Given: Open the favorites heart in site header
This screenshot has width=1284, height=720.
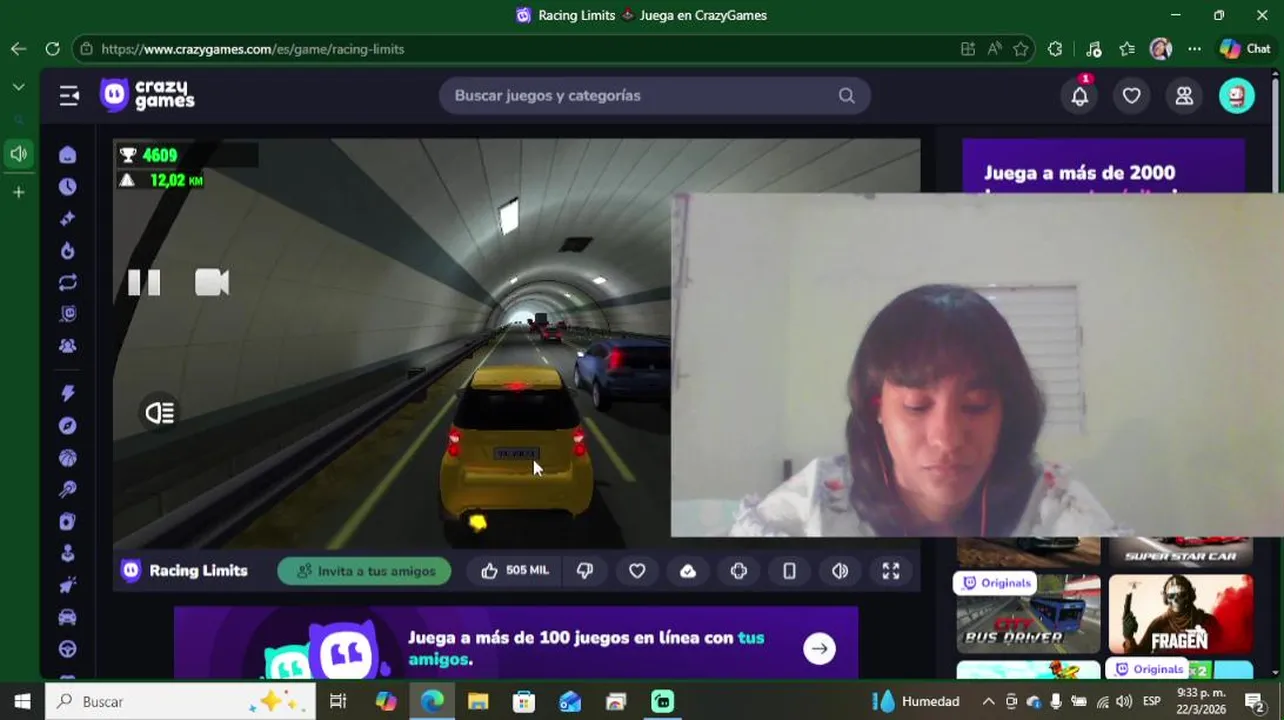Looking at the screenshot, I should 1131,96.
